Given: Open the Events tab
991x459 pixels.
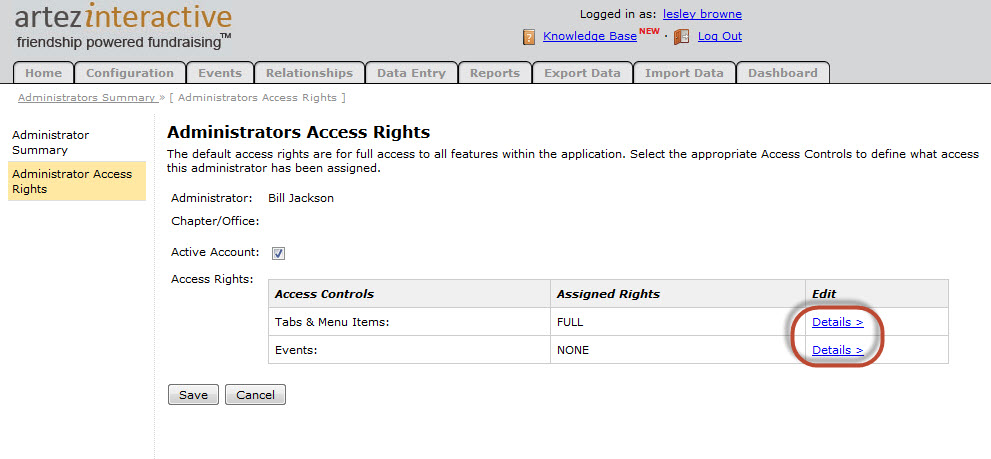Looking at the screenshot, I should coord(219,73).
